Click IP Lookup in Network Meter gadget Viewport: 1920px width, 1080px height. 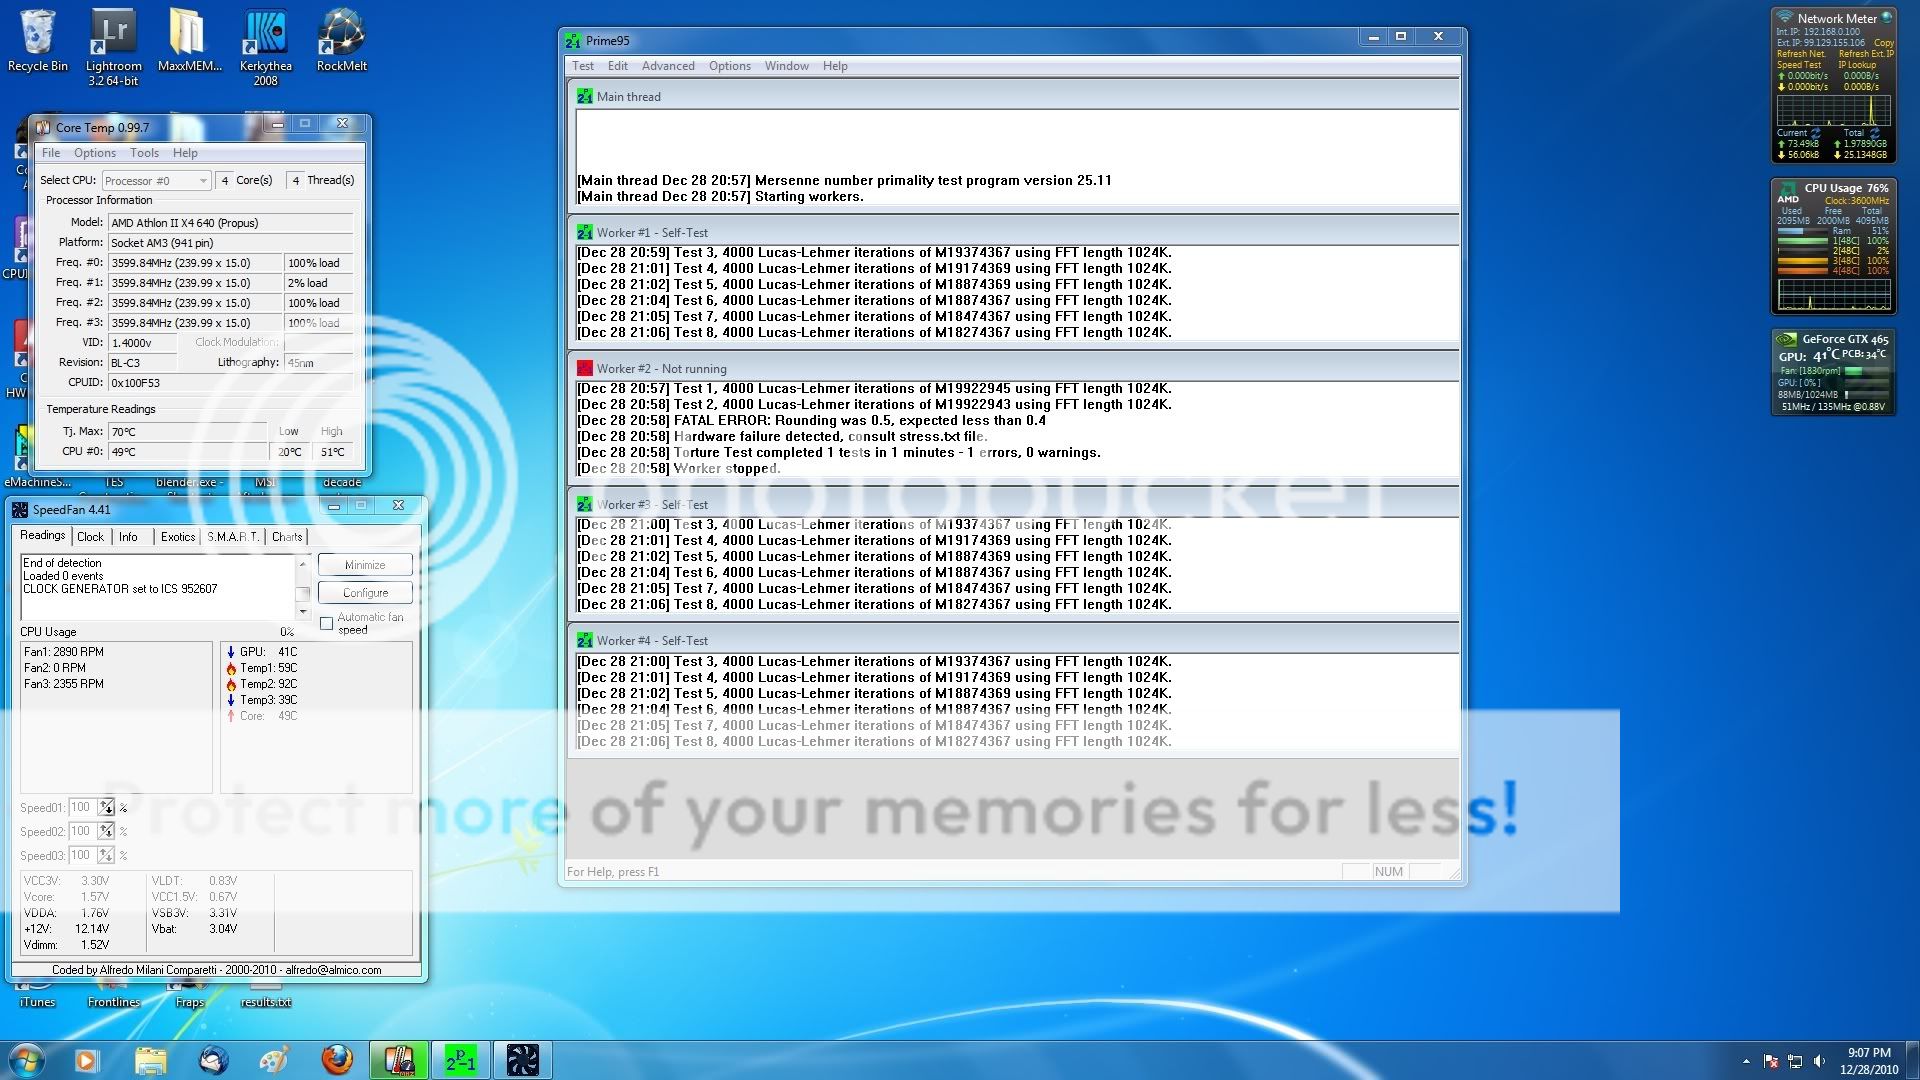tap(1857, 65)
